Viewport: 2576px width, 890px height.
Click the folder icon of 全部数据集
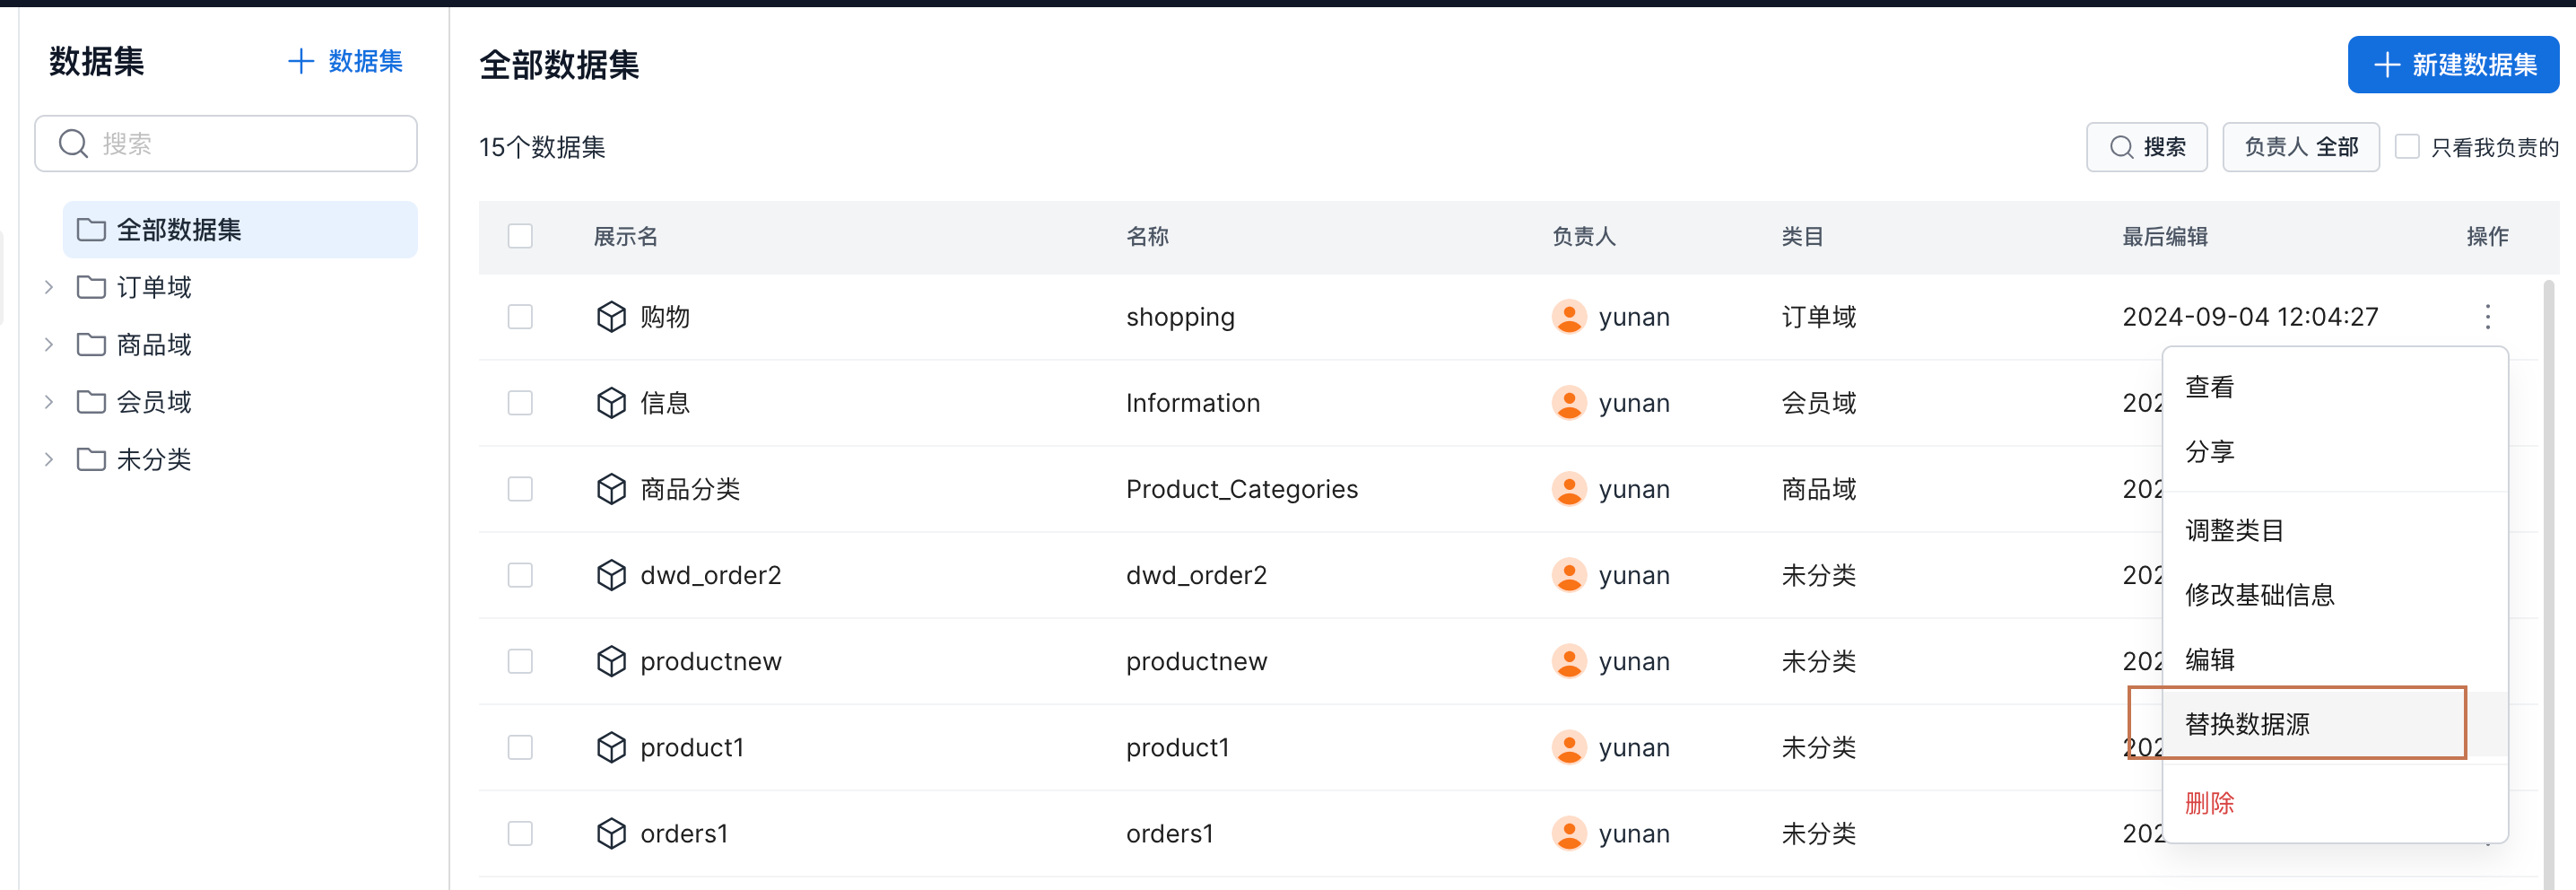click(91, 230)
